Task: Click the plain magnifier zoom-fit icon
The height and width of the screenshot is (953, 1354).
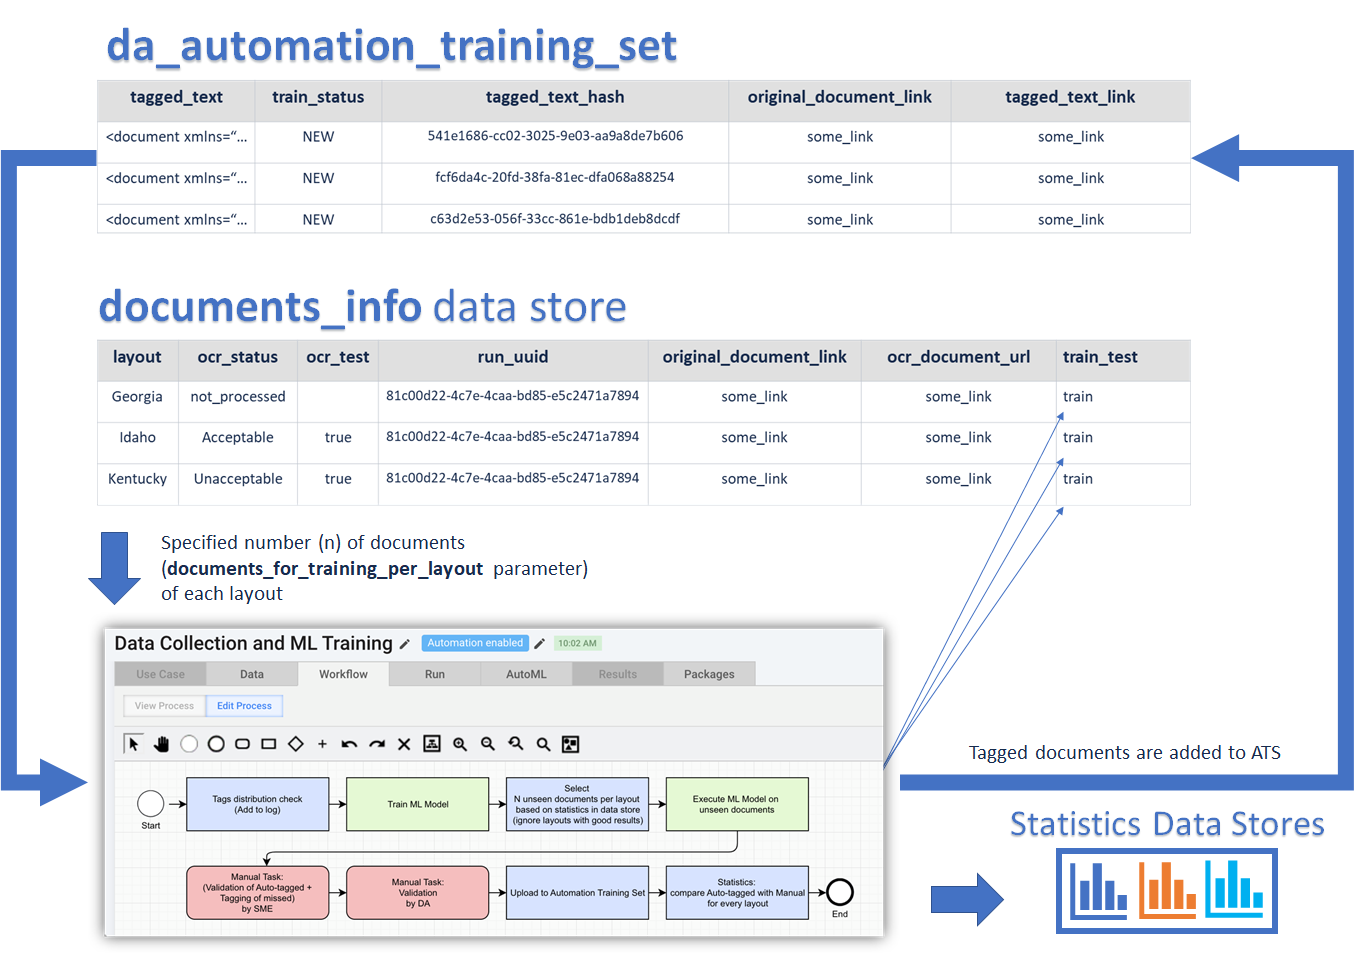Action: tap(543, 744)
